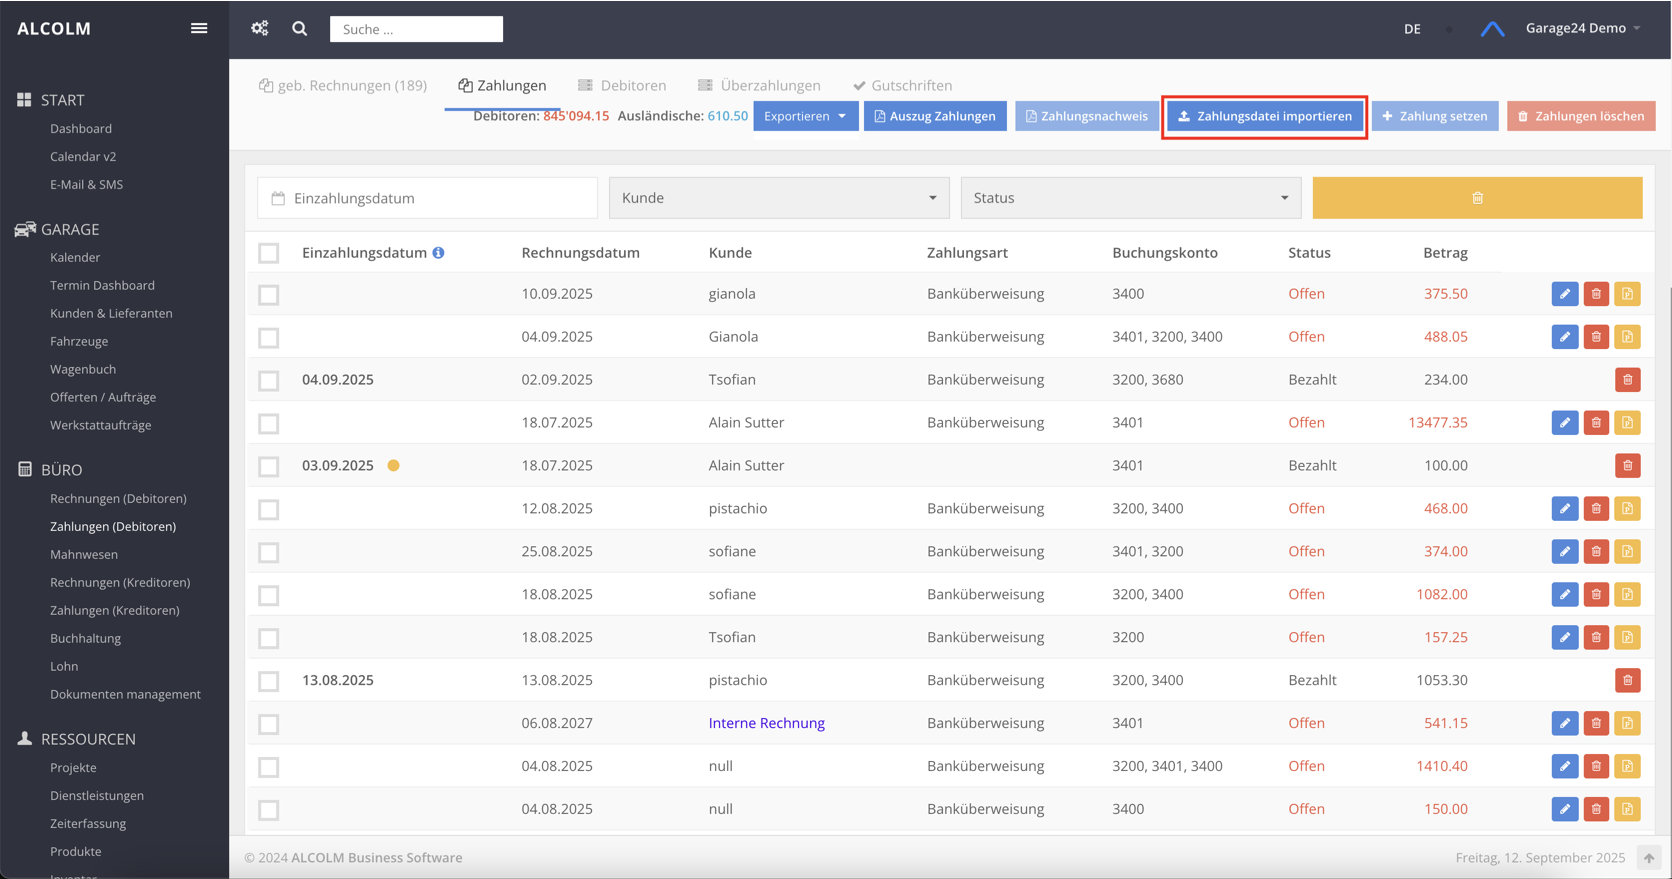
Task: Expand the Status filter dropdown
Action: 1130,198
